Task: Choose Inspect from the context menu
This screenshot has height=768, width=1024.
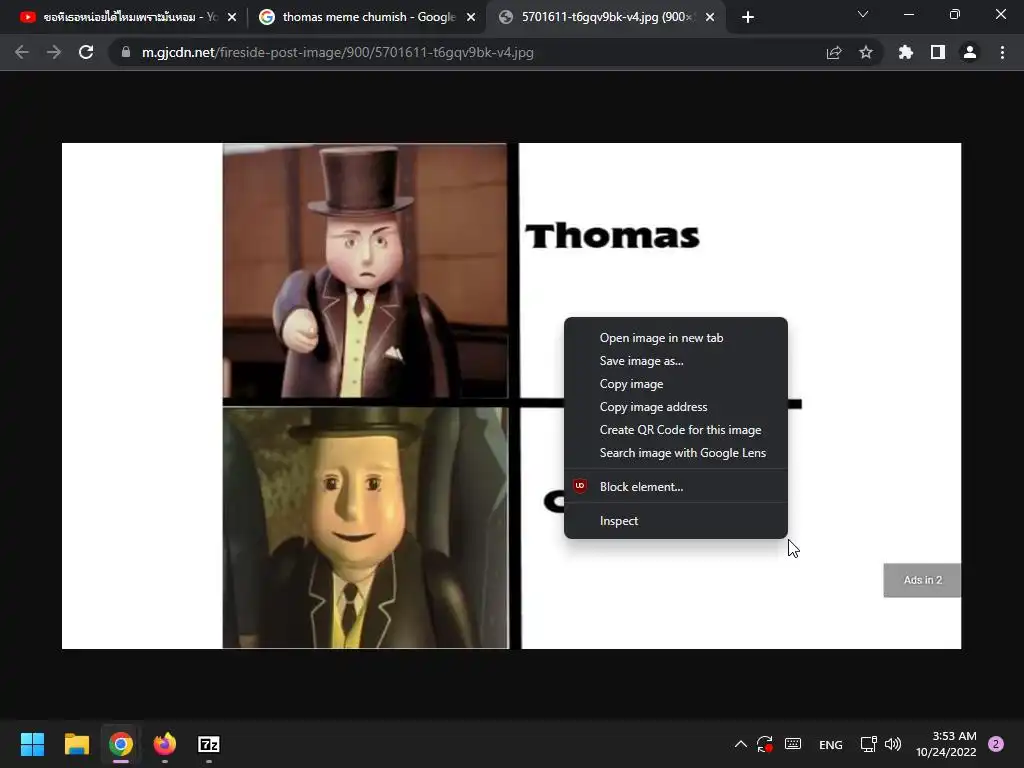Action: [676, 520]
